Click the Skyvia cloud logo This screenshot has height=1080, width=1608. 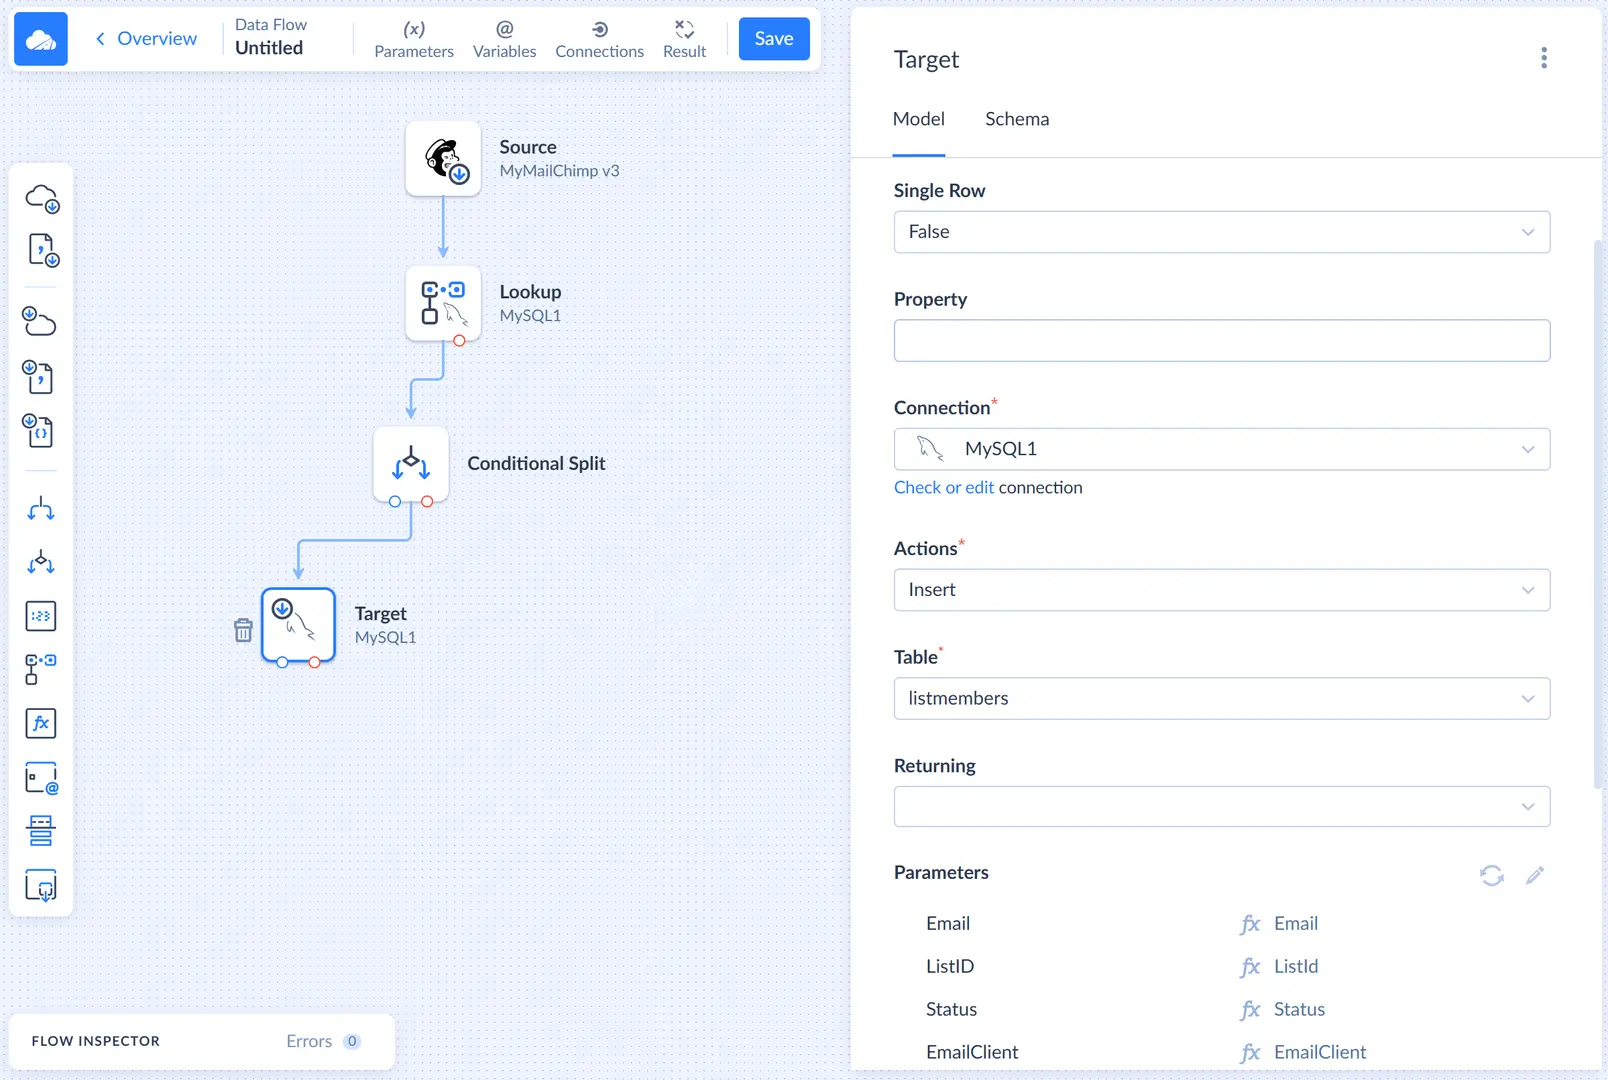point(41,39)
